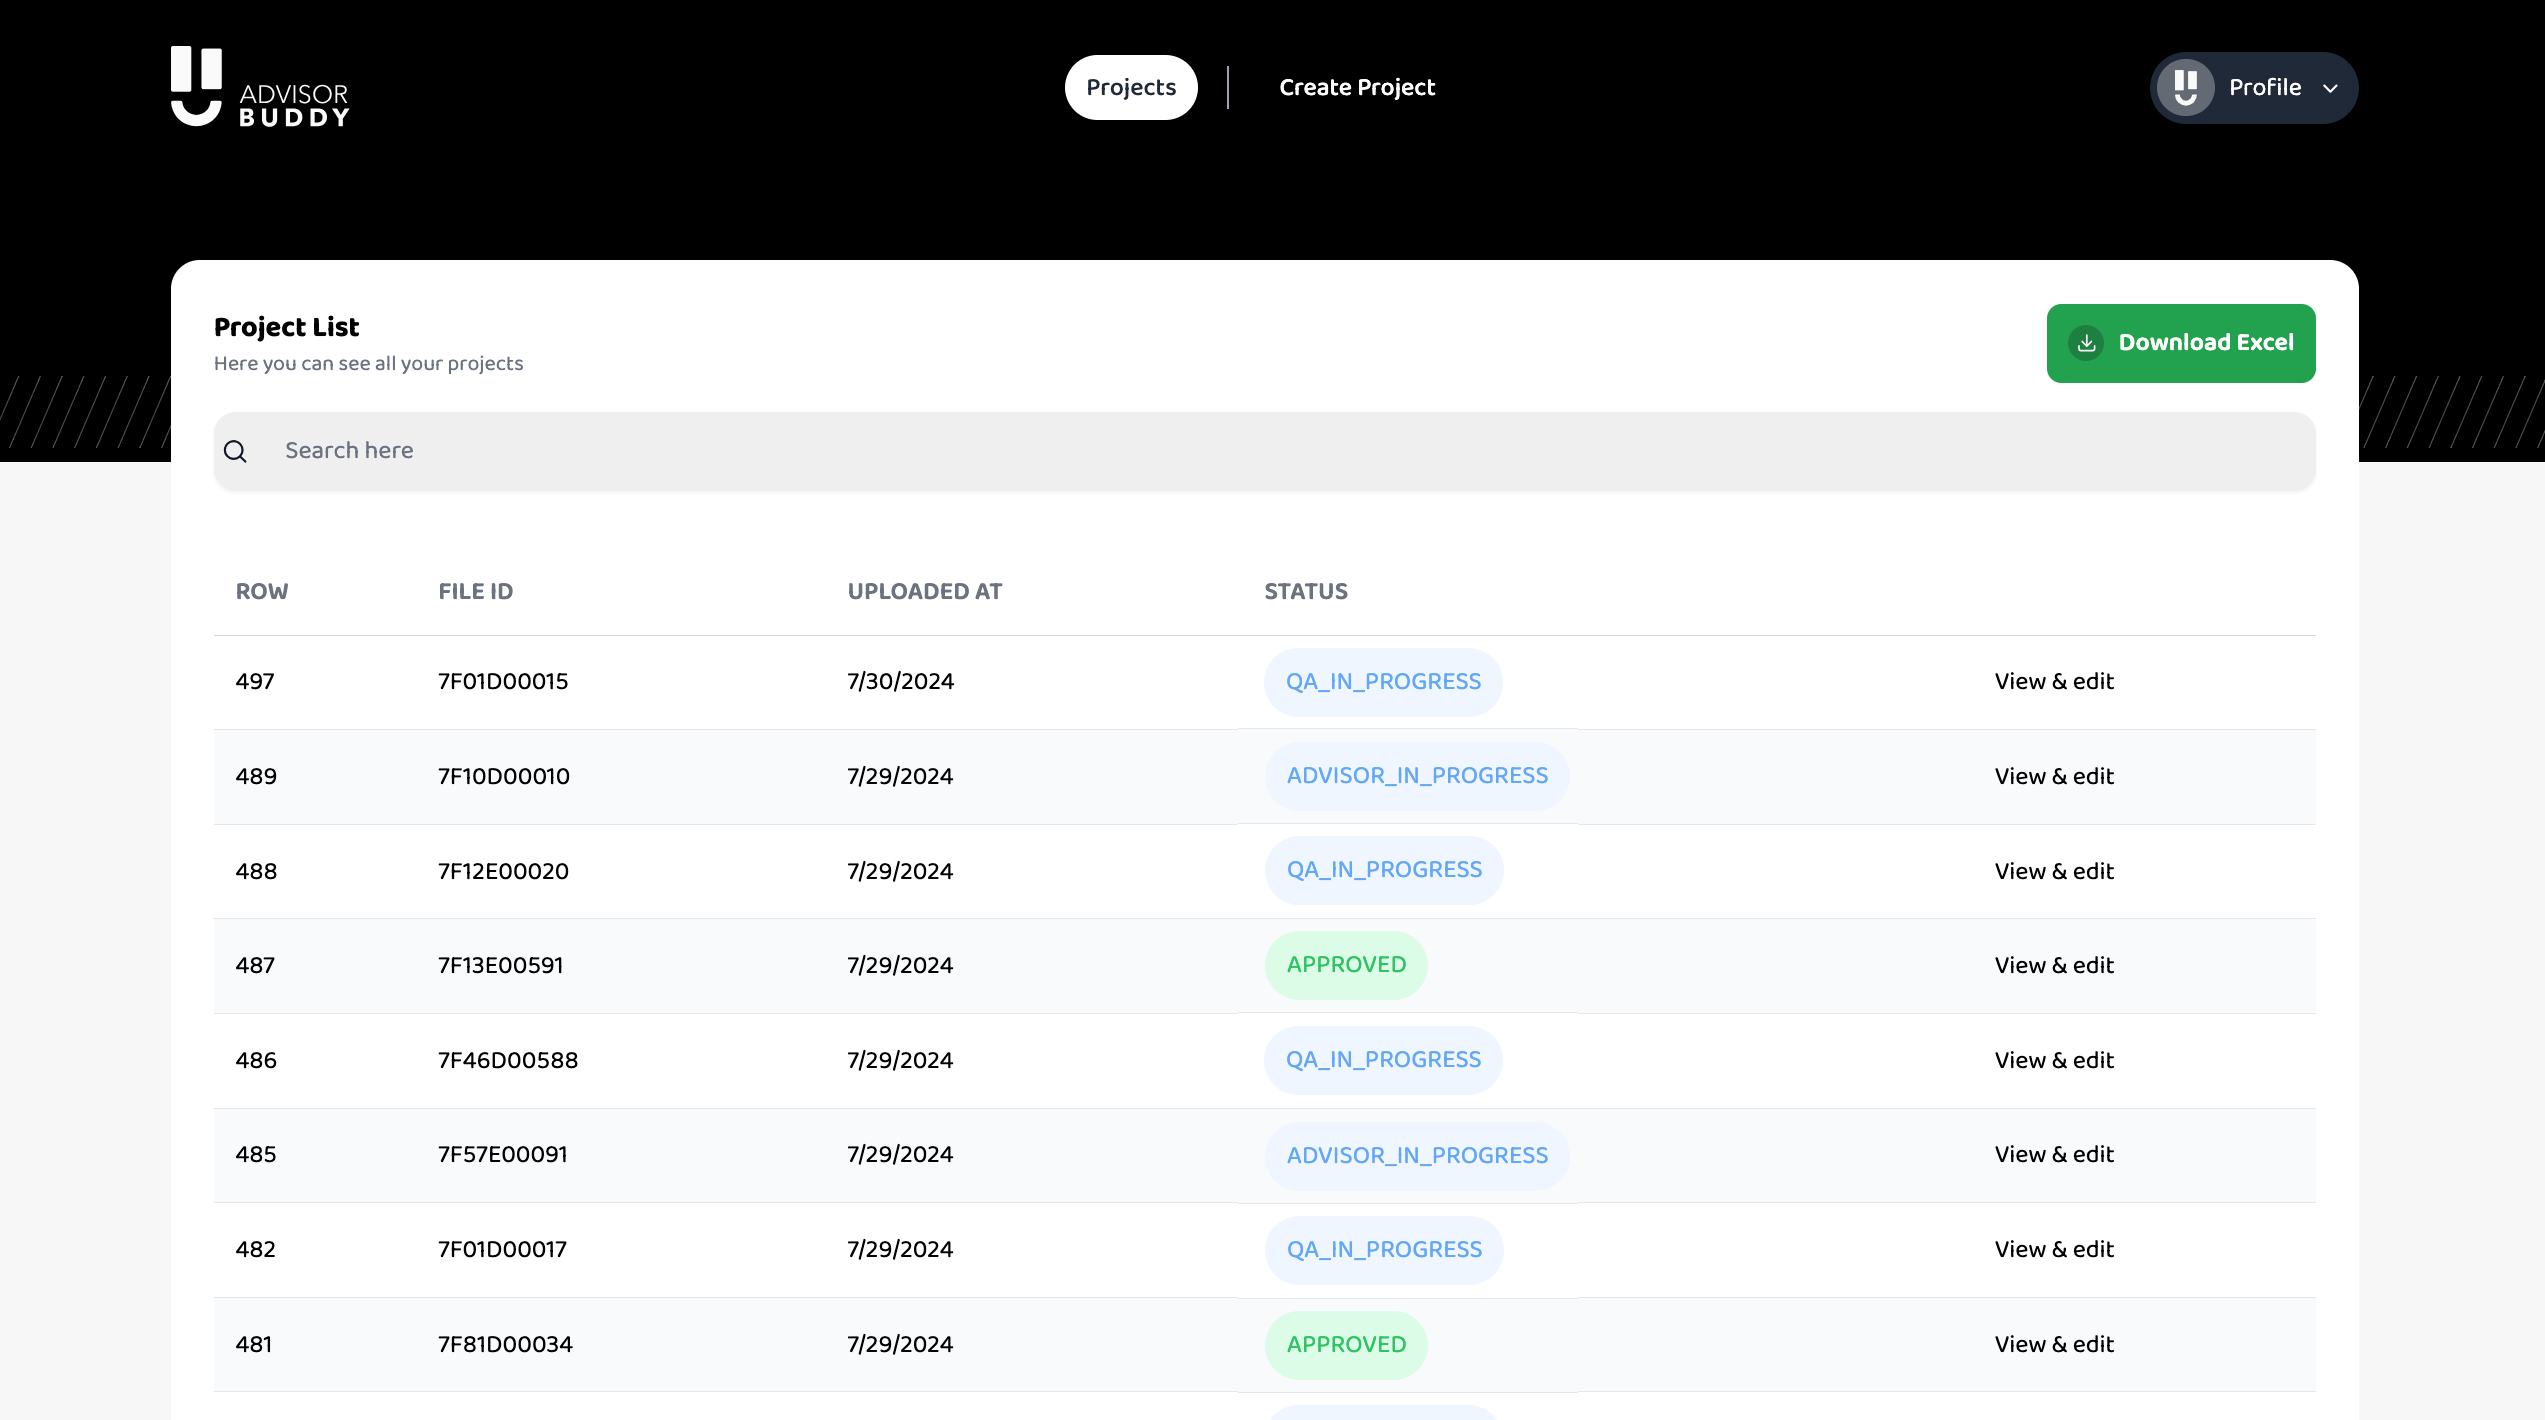Click the STATUS column header
This screenshot has width=2545, height=1420.
point(1305,592)
